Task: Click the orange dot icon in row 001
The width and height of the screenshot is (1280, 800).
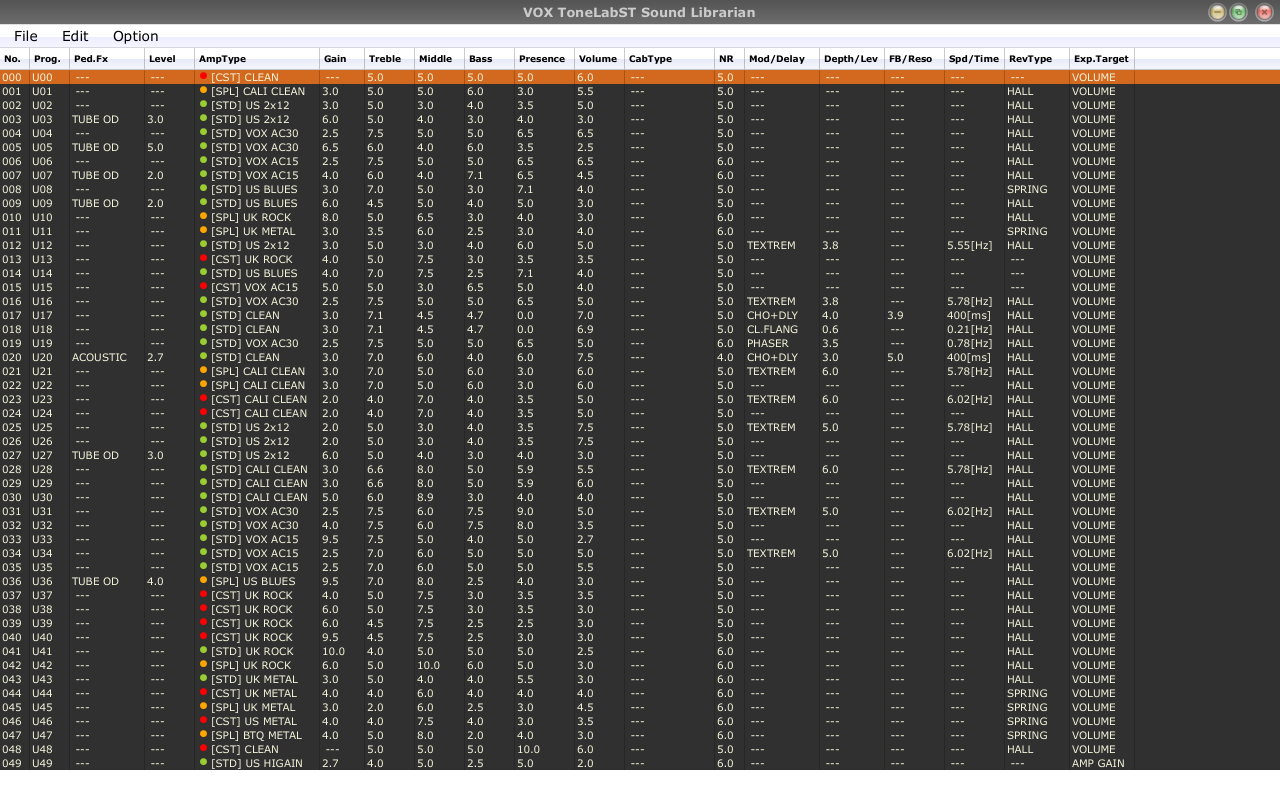Action: click(204, 90)
